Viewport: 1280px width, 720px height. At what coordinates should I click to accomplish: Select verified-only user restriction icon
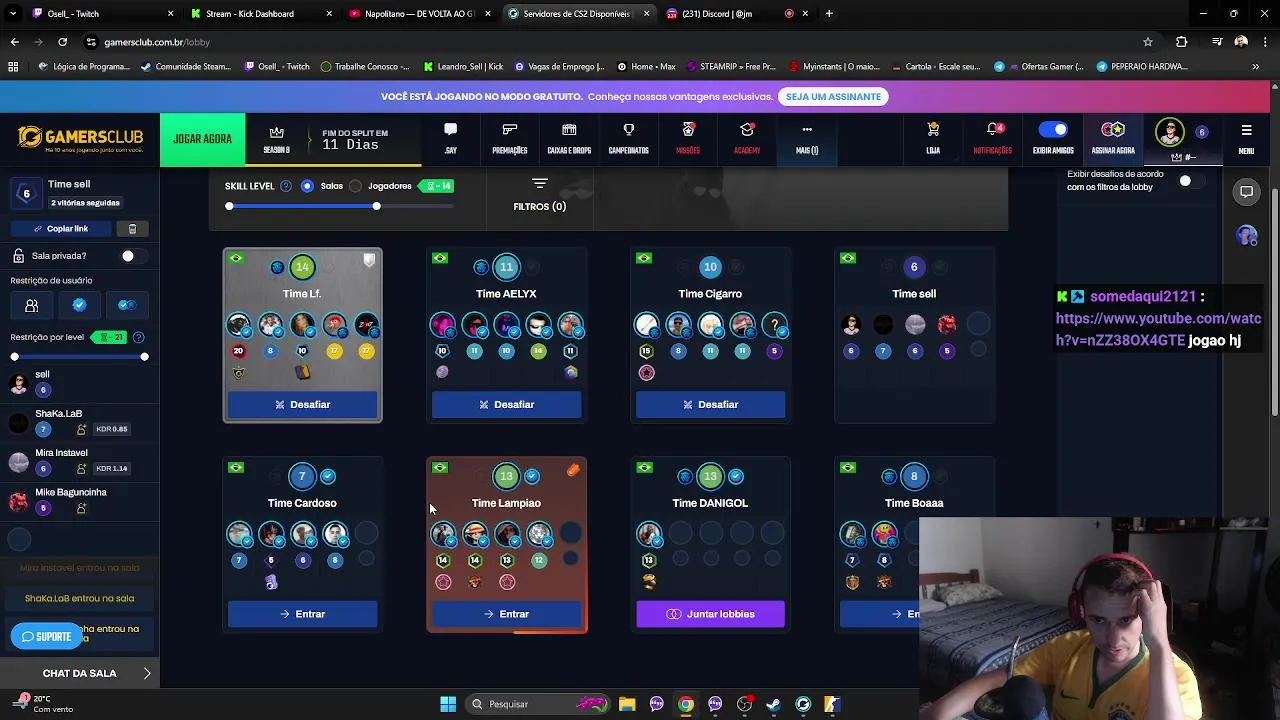point(80,305)
